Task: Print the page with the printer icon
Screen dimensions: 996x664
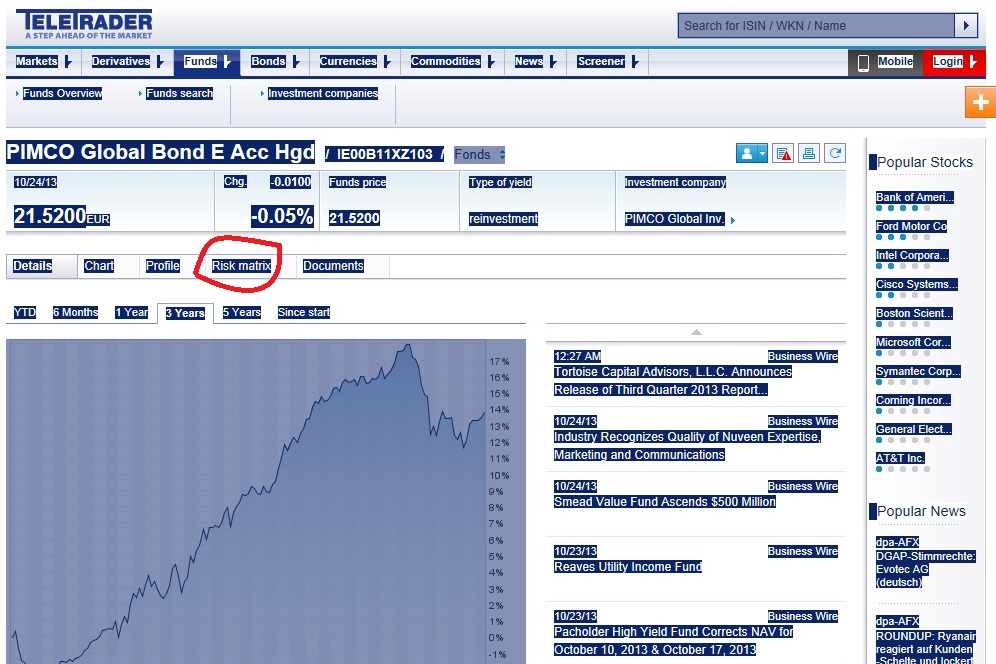Action: [x=809, y=153]
